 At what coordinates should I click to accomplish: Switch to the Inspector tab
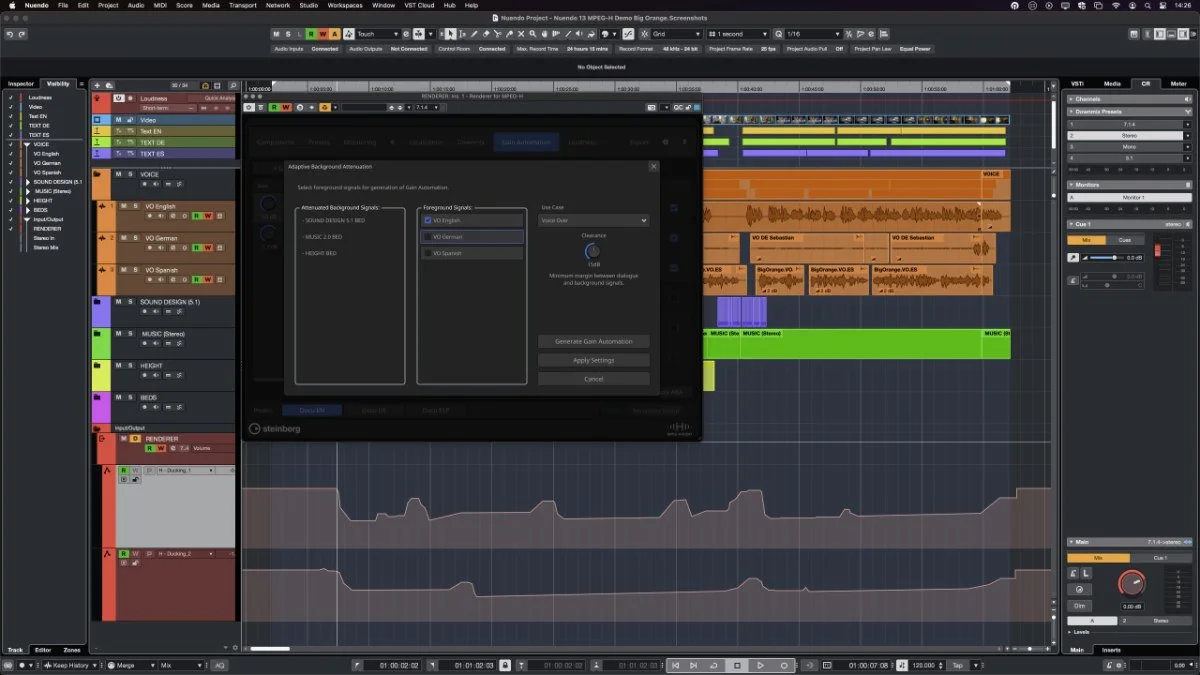(21, 84)
